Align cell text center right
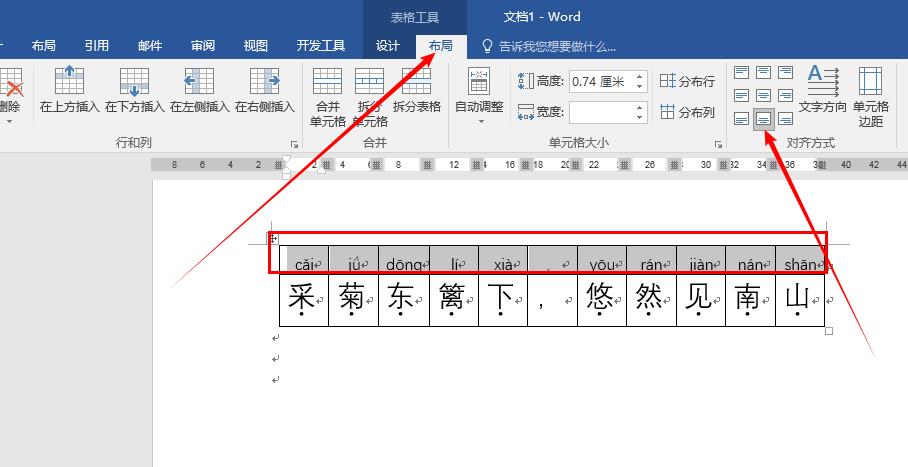 click(786, 96)
